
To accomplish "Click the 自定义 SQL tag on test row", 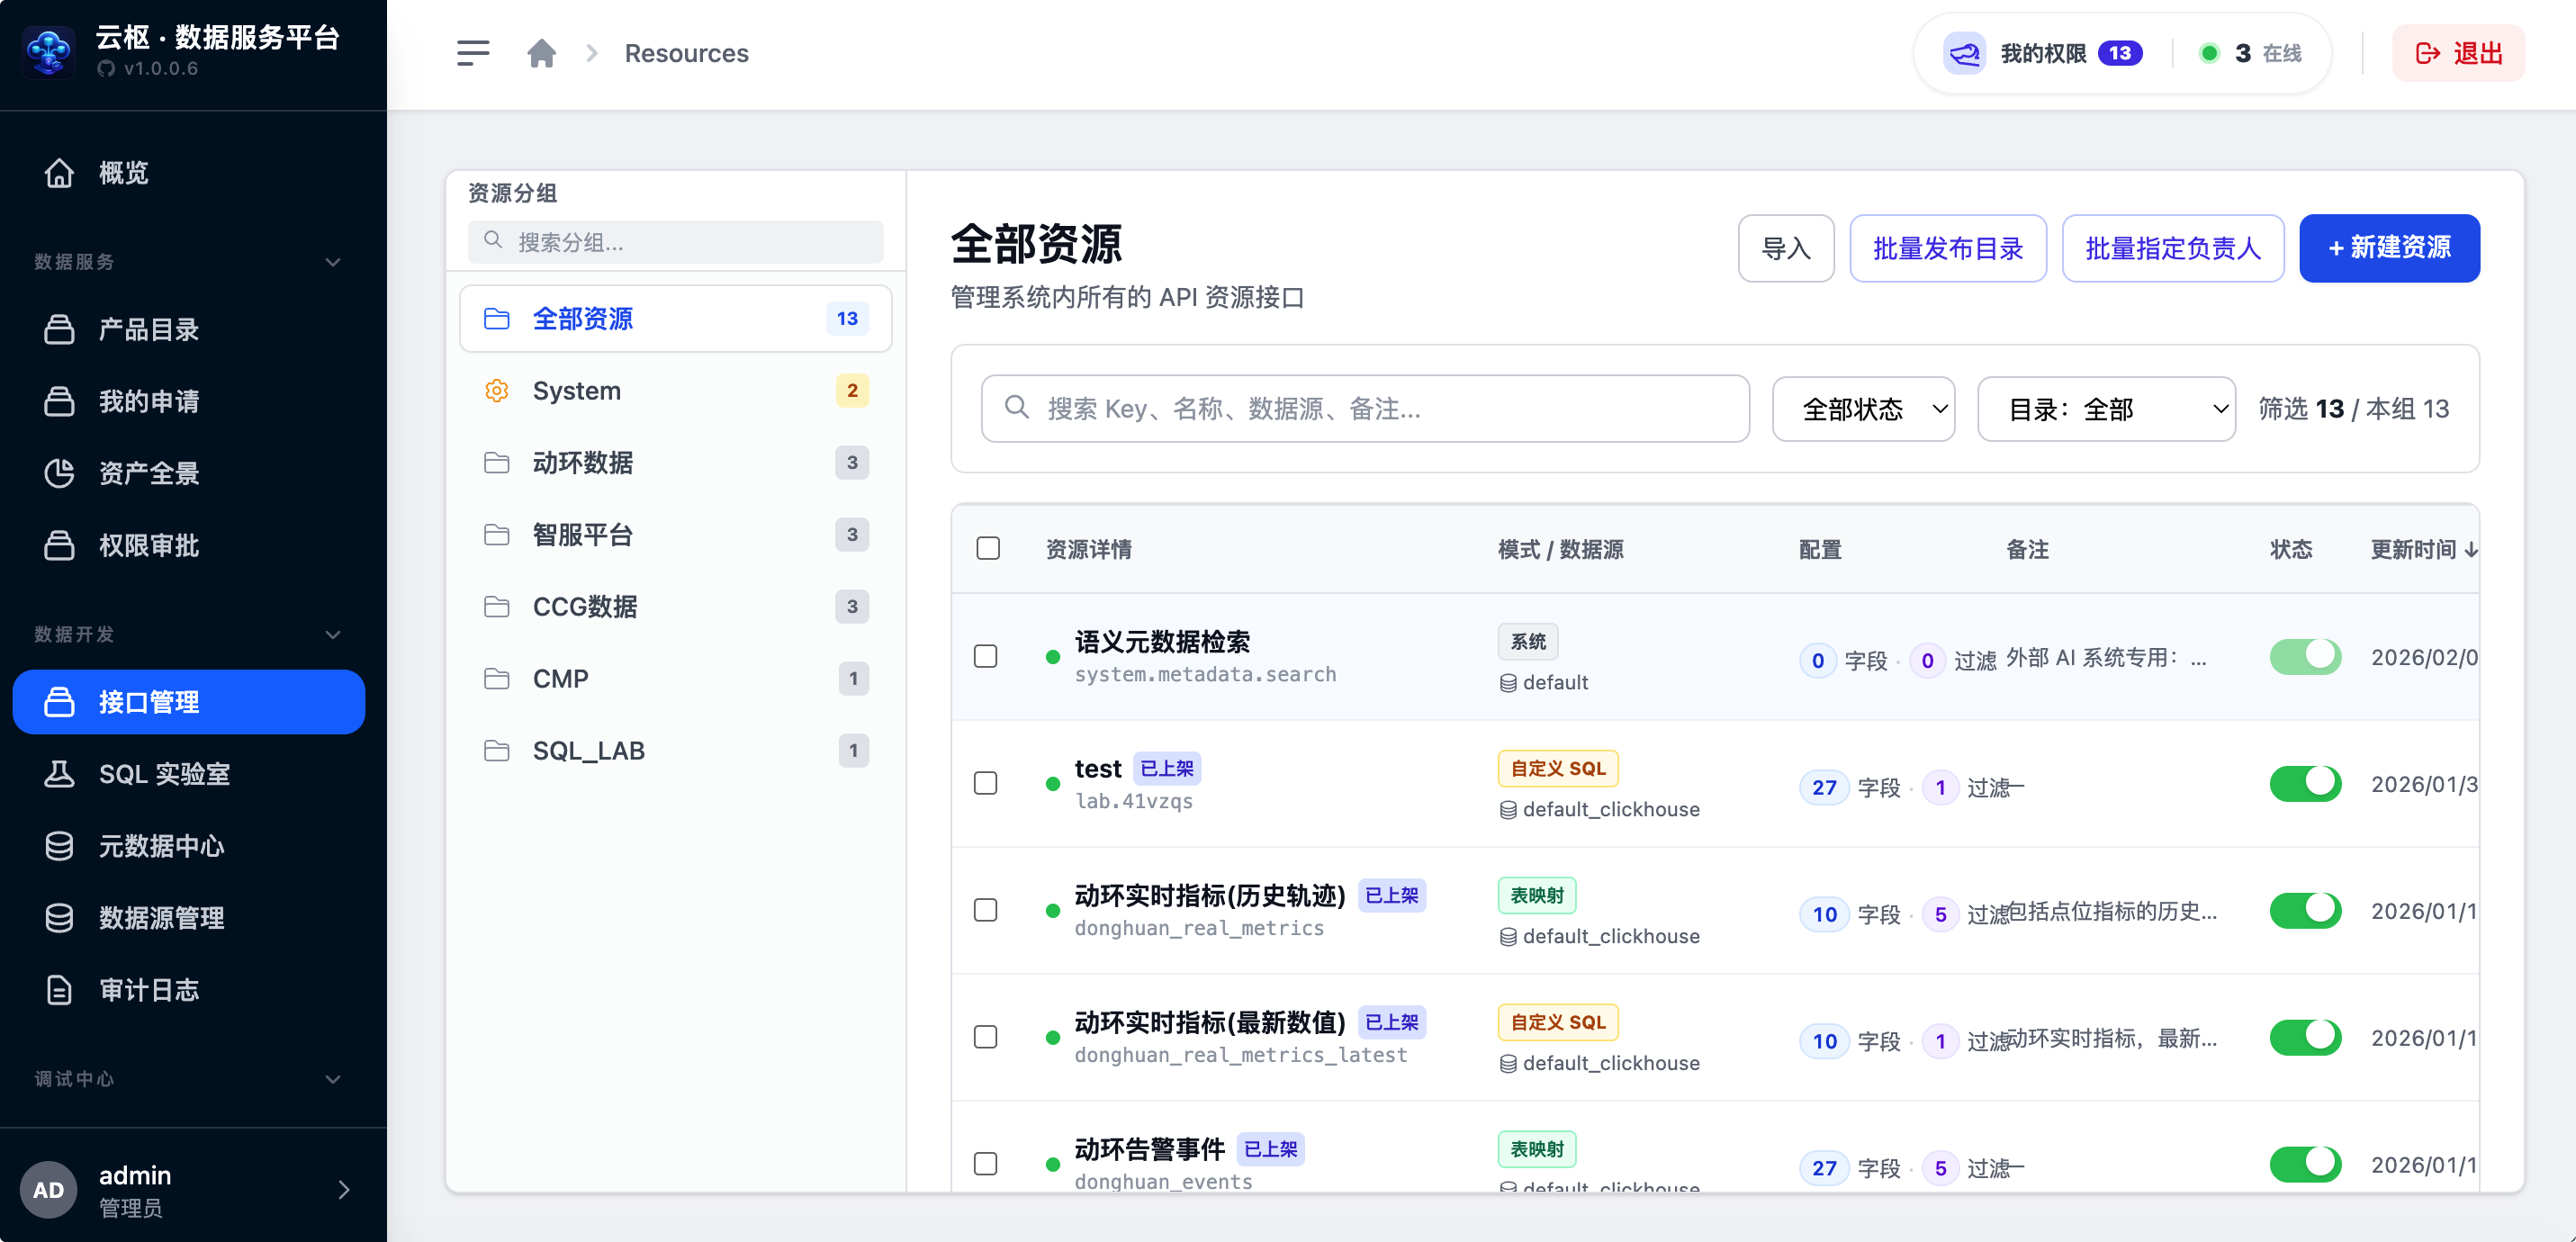I will [1558, 769].
